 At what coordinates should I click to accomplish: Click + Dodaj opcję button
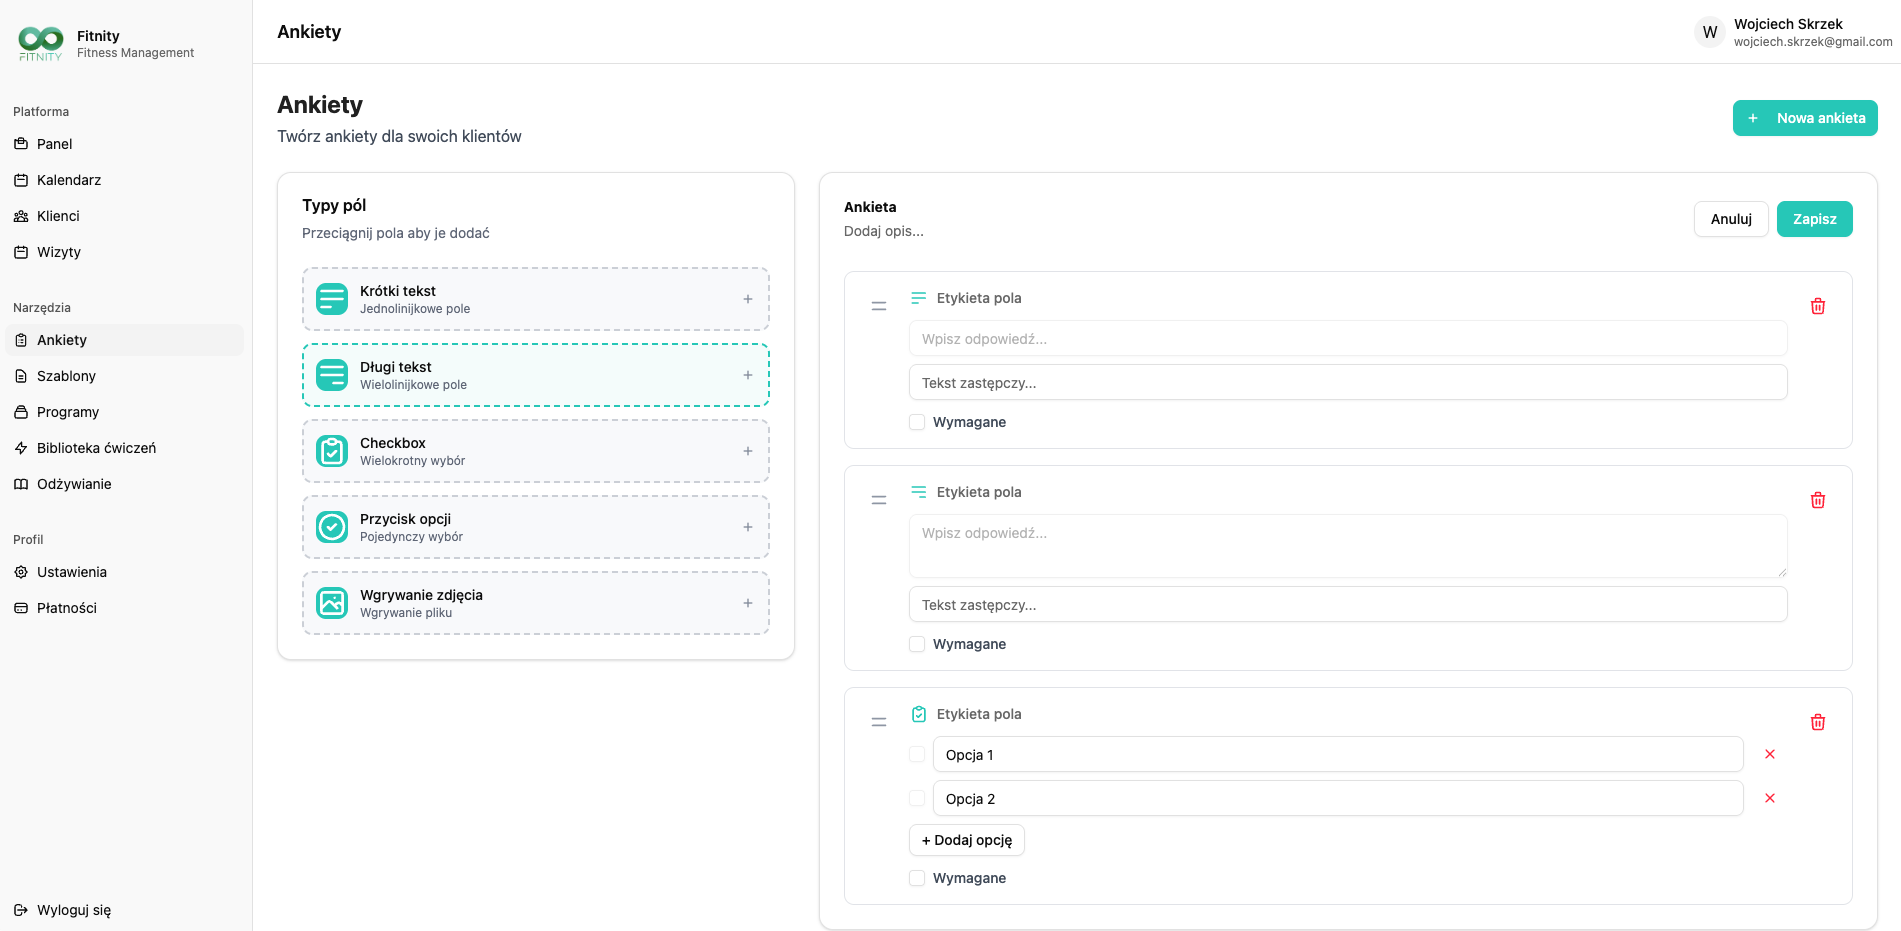click(x=966, y=840)
